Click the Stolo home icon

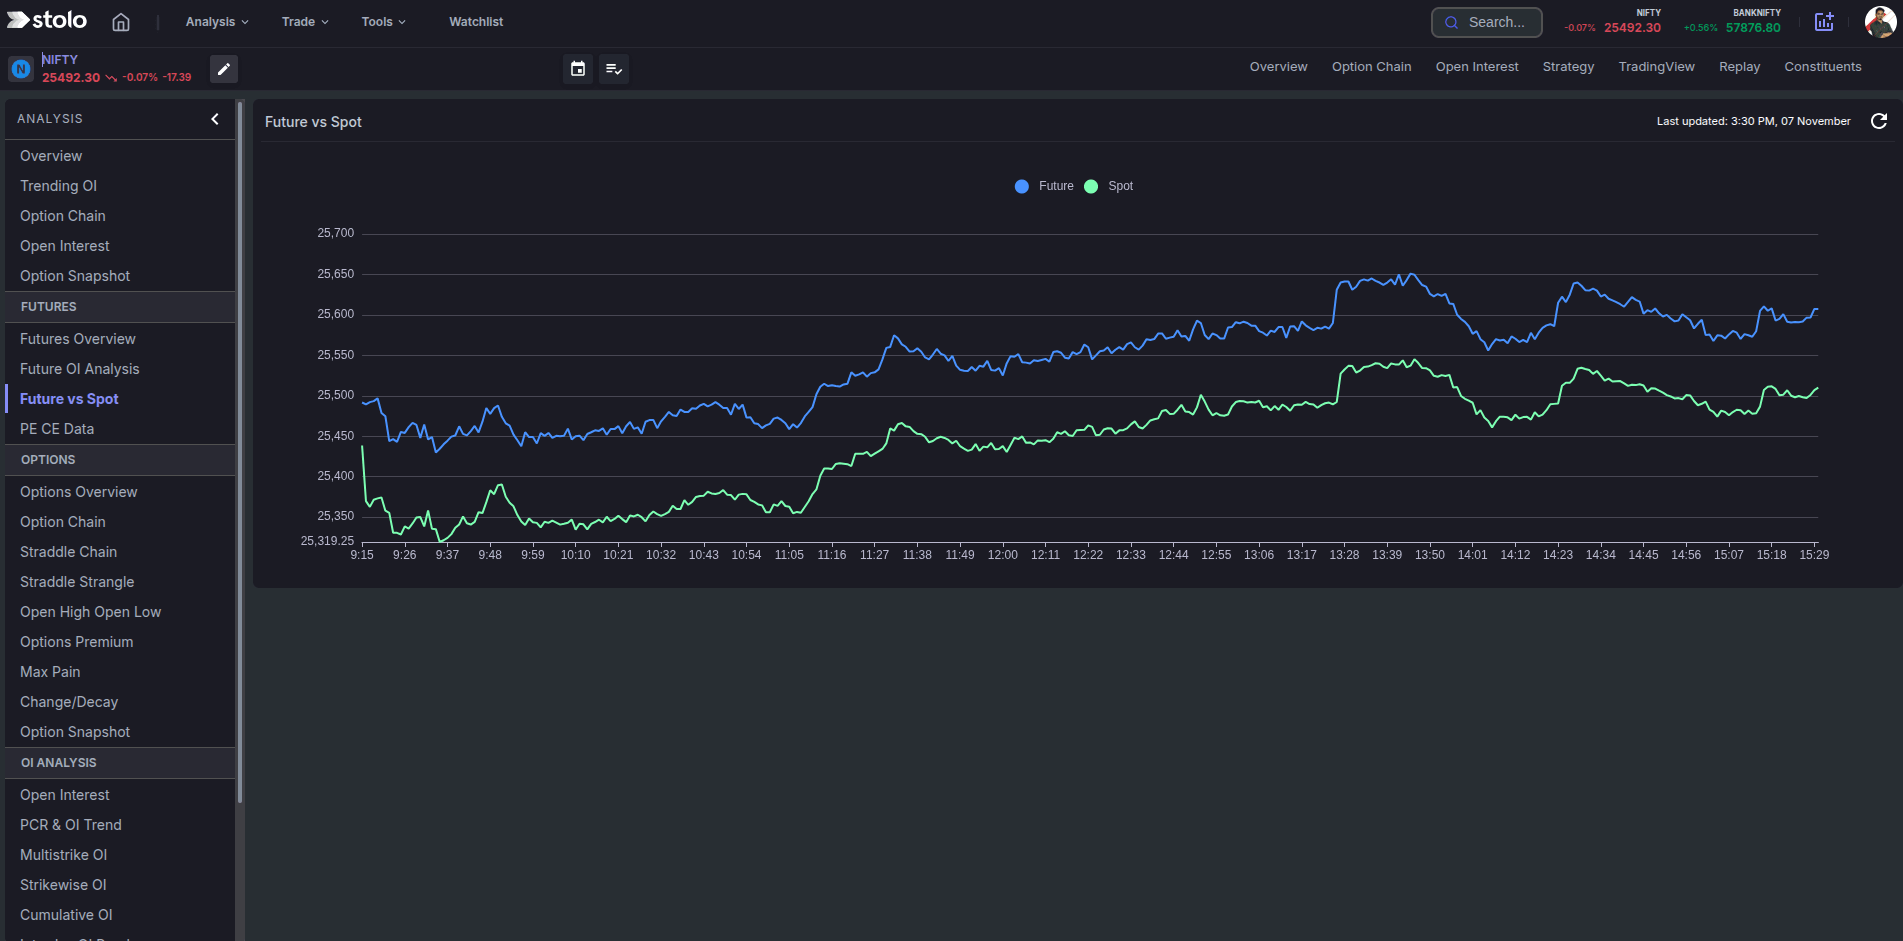coord(120,21)
